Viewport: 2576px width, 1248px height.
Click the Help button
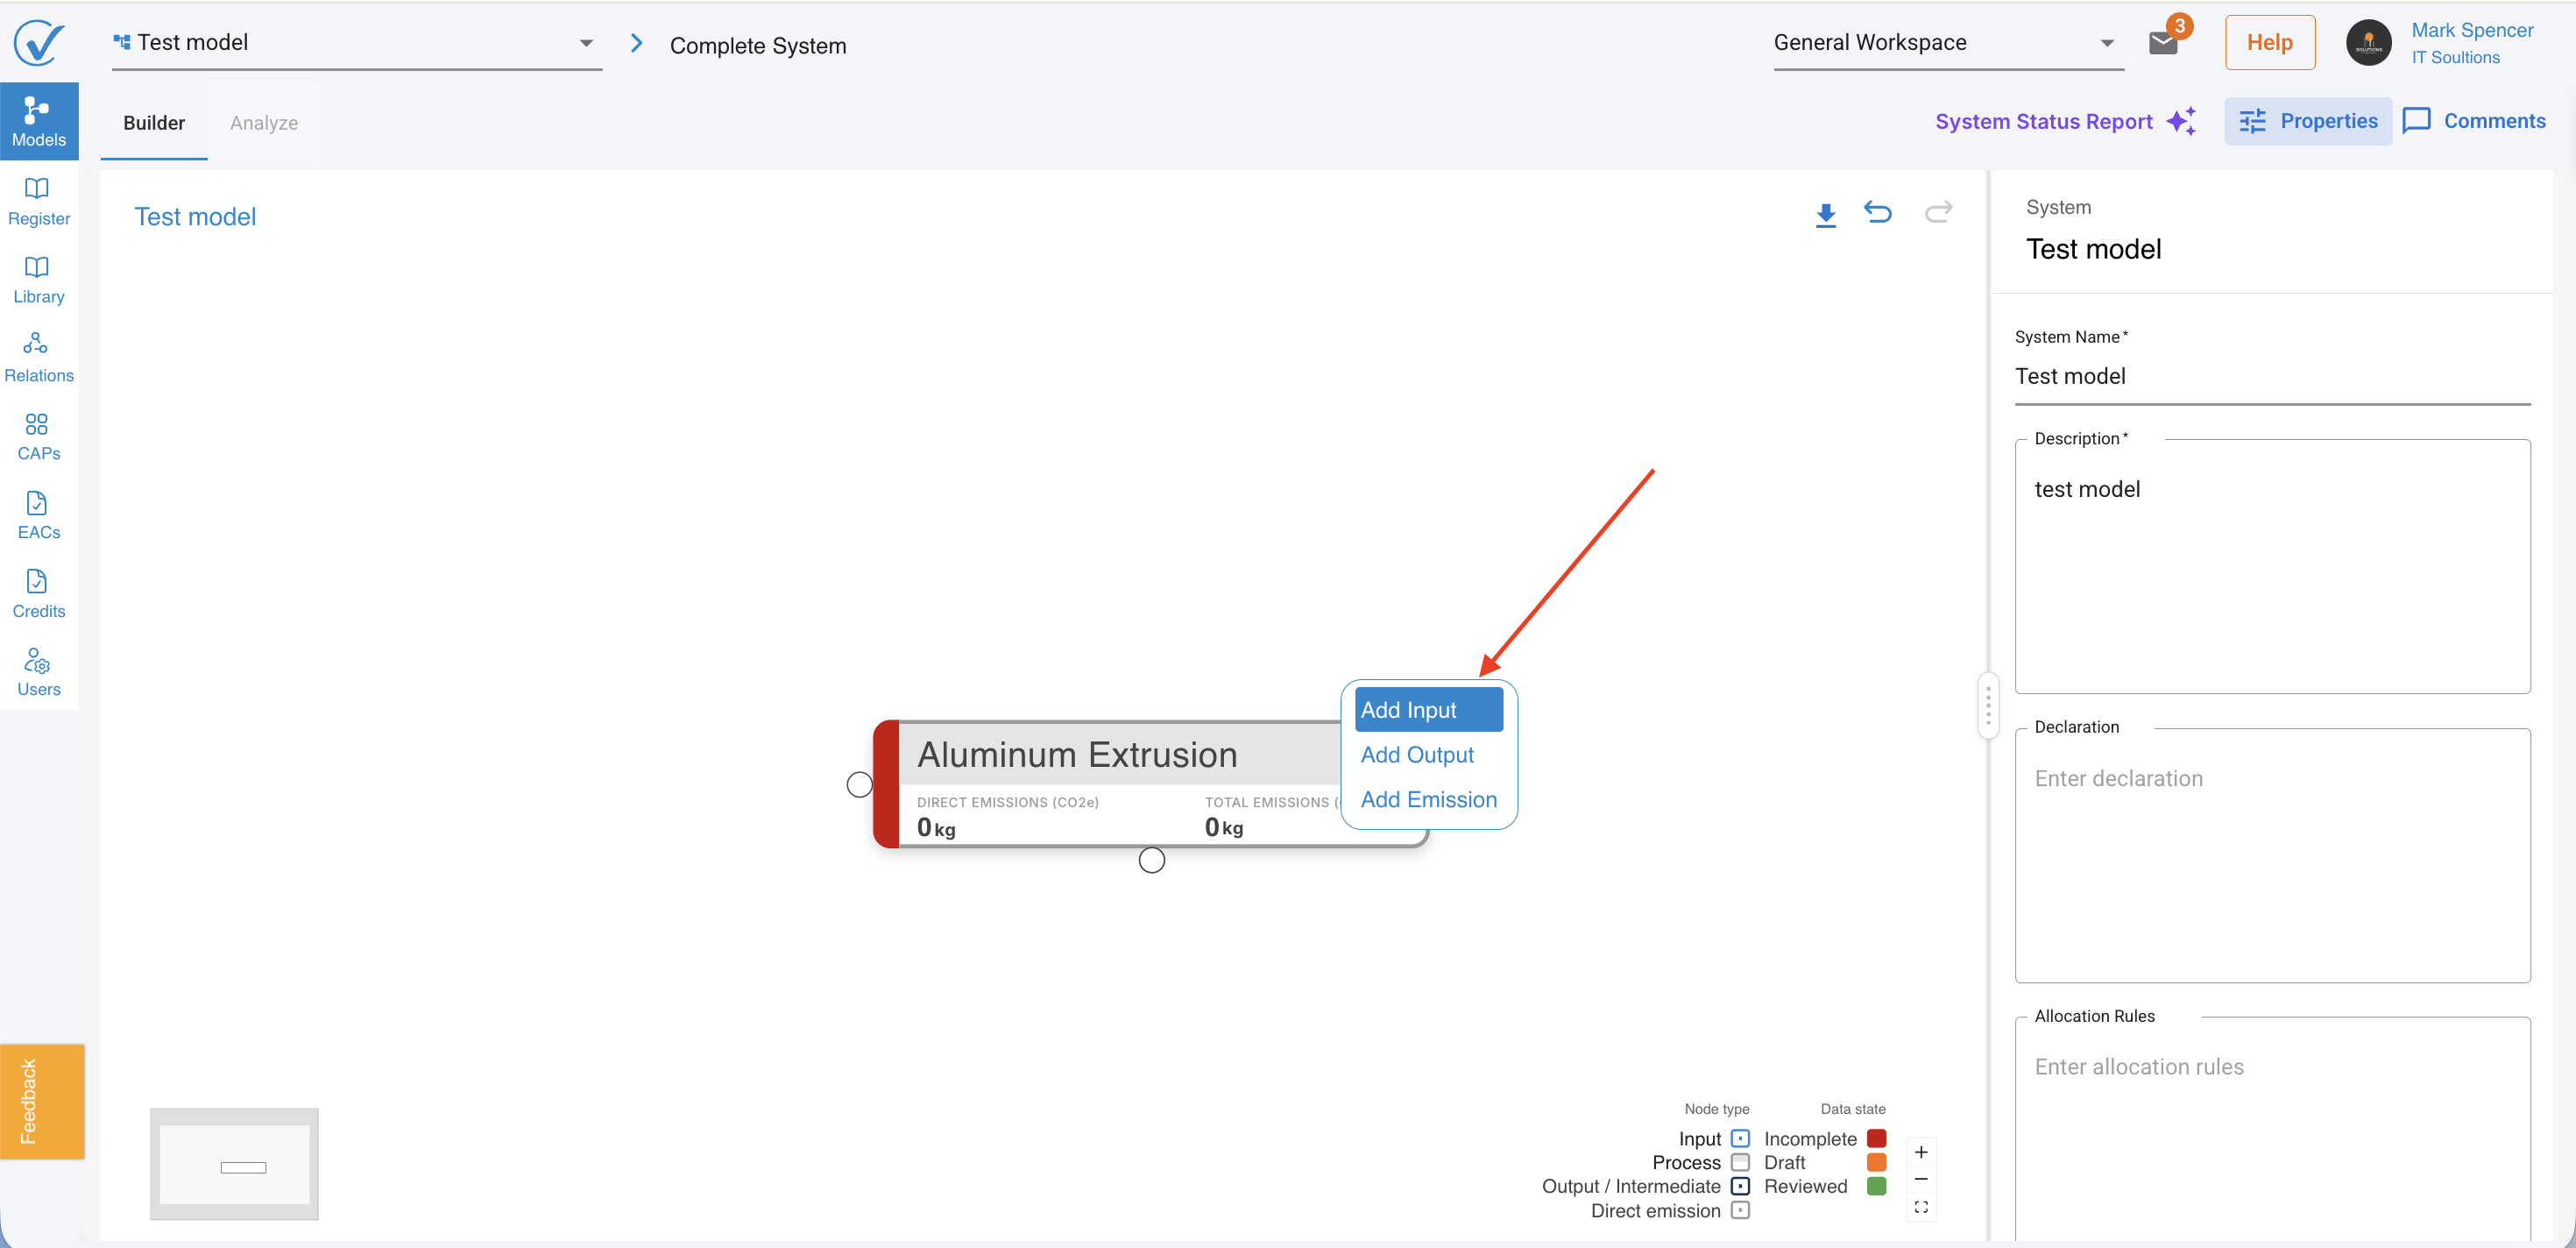pos(2269,42)
